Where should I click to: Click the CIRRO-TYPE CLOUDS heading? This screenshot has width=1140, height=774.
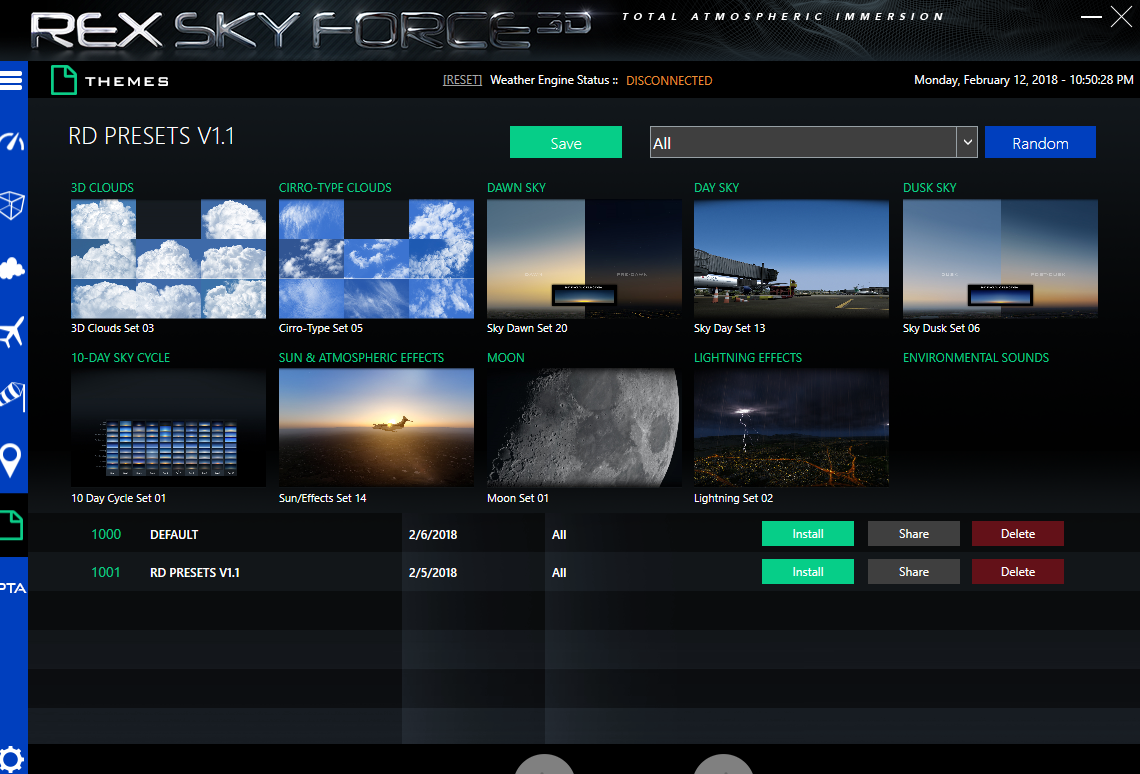(x=335, y=188)
